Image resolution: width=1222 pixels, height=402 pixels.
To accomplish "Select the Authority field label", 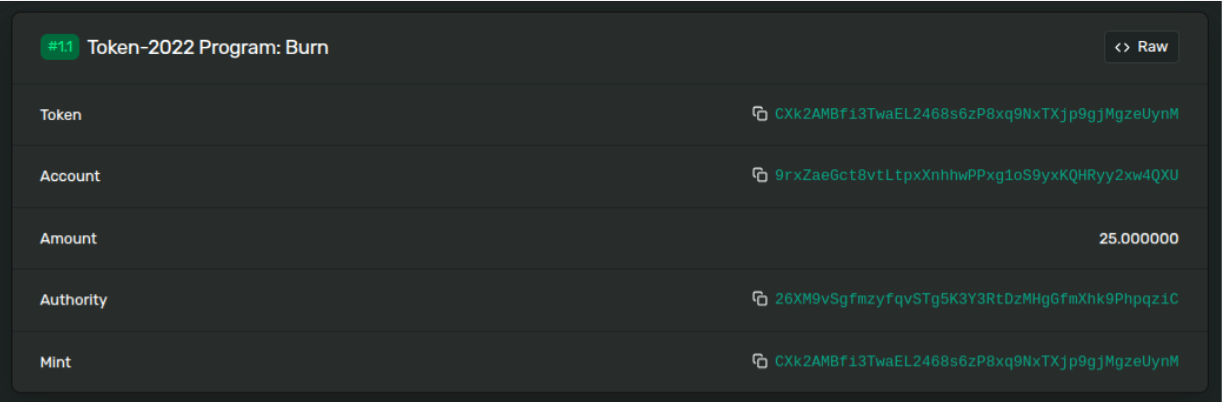I will 73,300.
